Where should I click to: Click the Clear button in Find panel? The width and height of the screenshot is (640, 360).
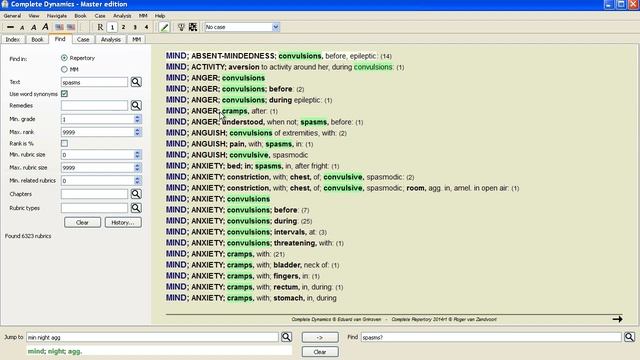[x=82, y=222]
